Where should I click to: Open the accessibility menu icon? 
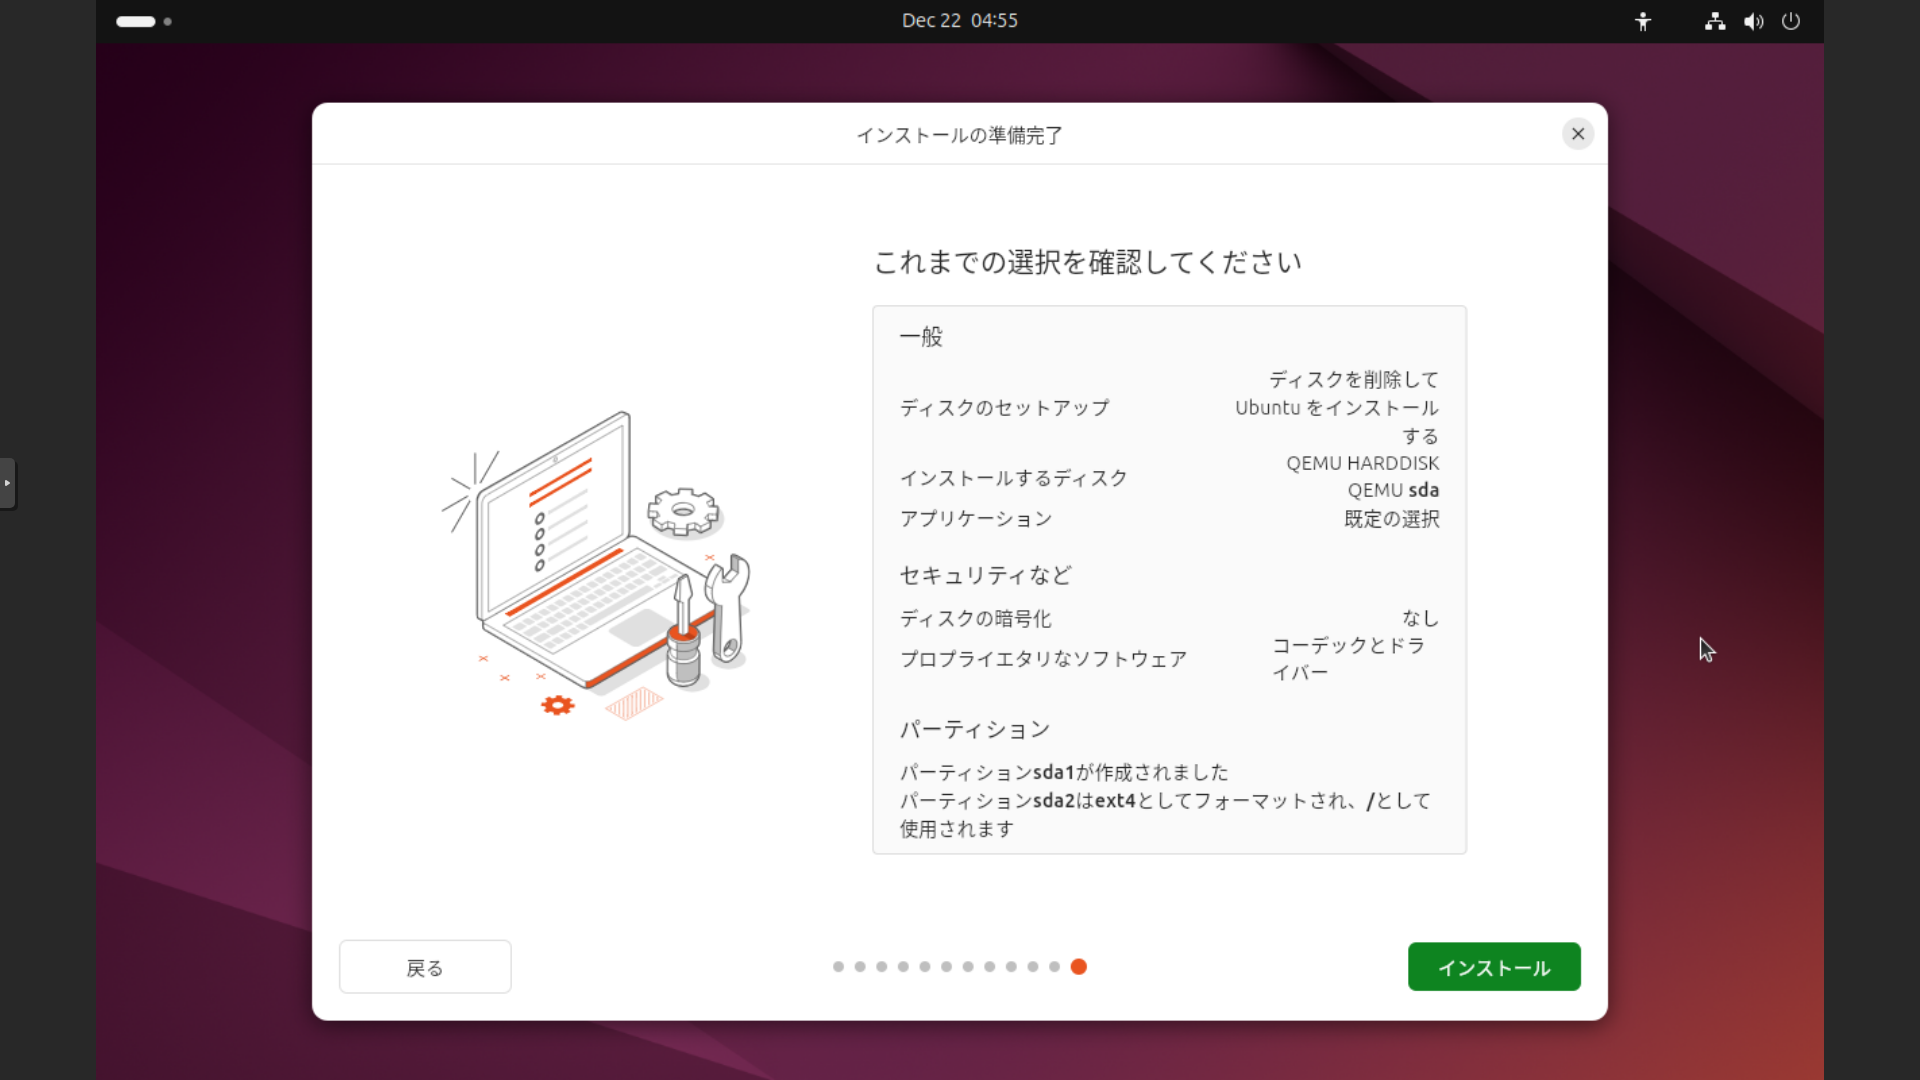1642,21
